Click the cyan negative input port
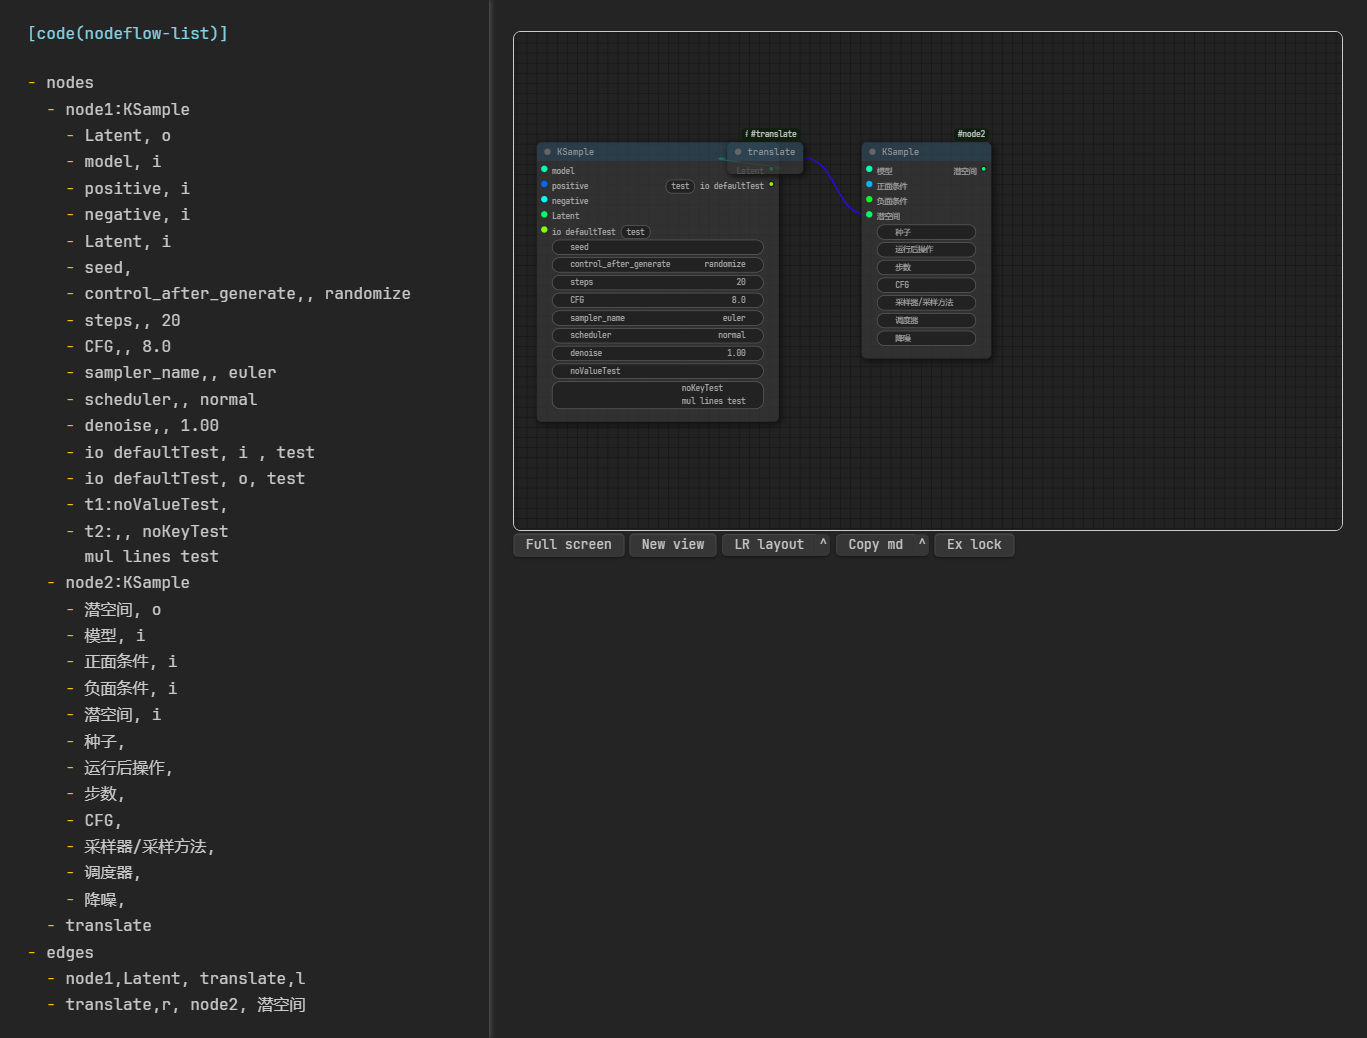 [x=544, y=200]
